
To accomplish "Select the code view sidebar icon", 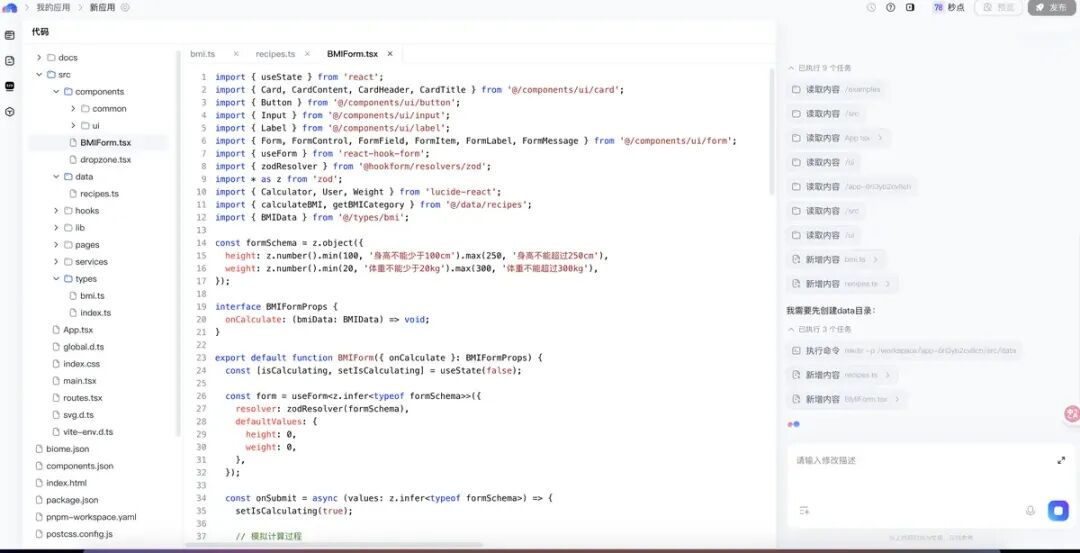I will click(x=10, y=86).
